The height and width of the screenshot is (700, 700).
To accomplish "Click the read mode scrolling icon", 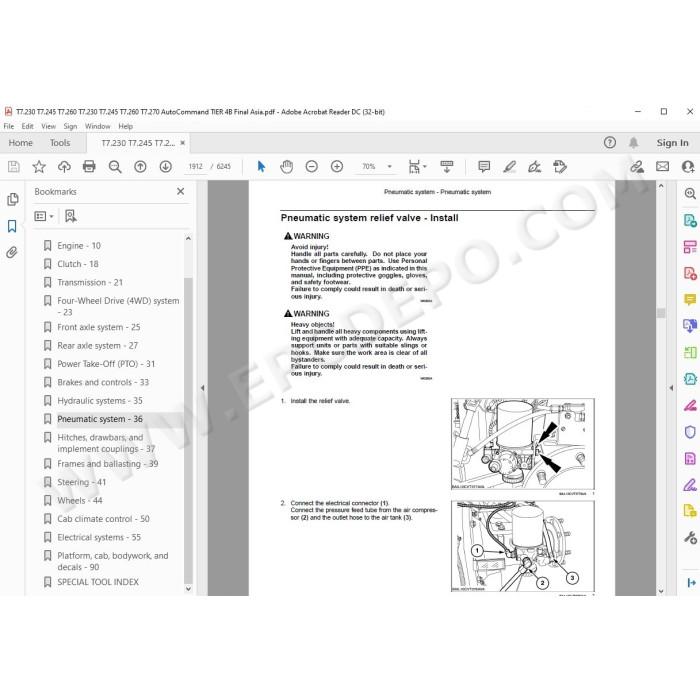I will tap(446, 167).
